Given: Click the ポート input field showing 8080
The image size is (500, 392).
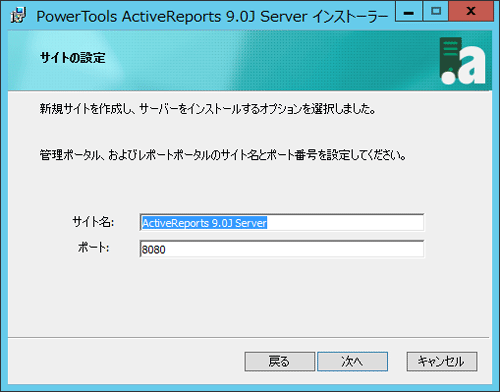Looking at the screenshot, I should pyautogui.click(x=282, y=249).
